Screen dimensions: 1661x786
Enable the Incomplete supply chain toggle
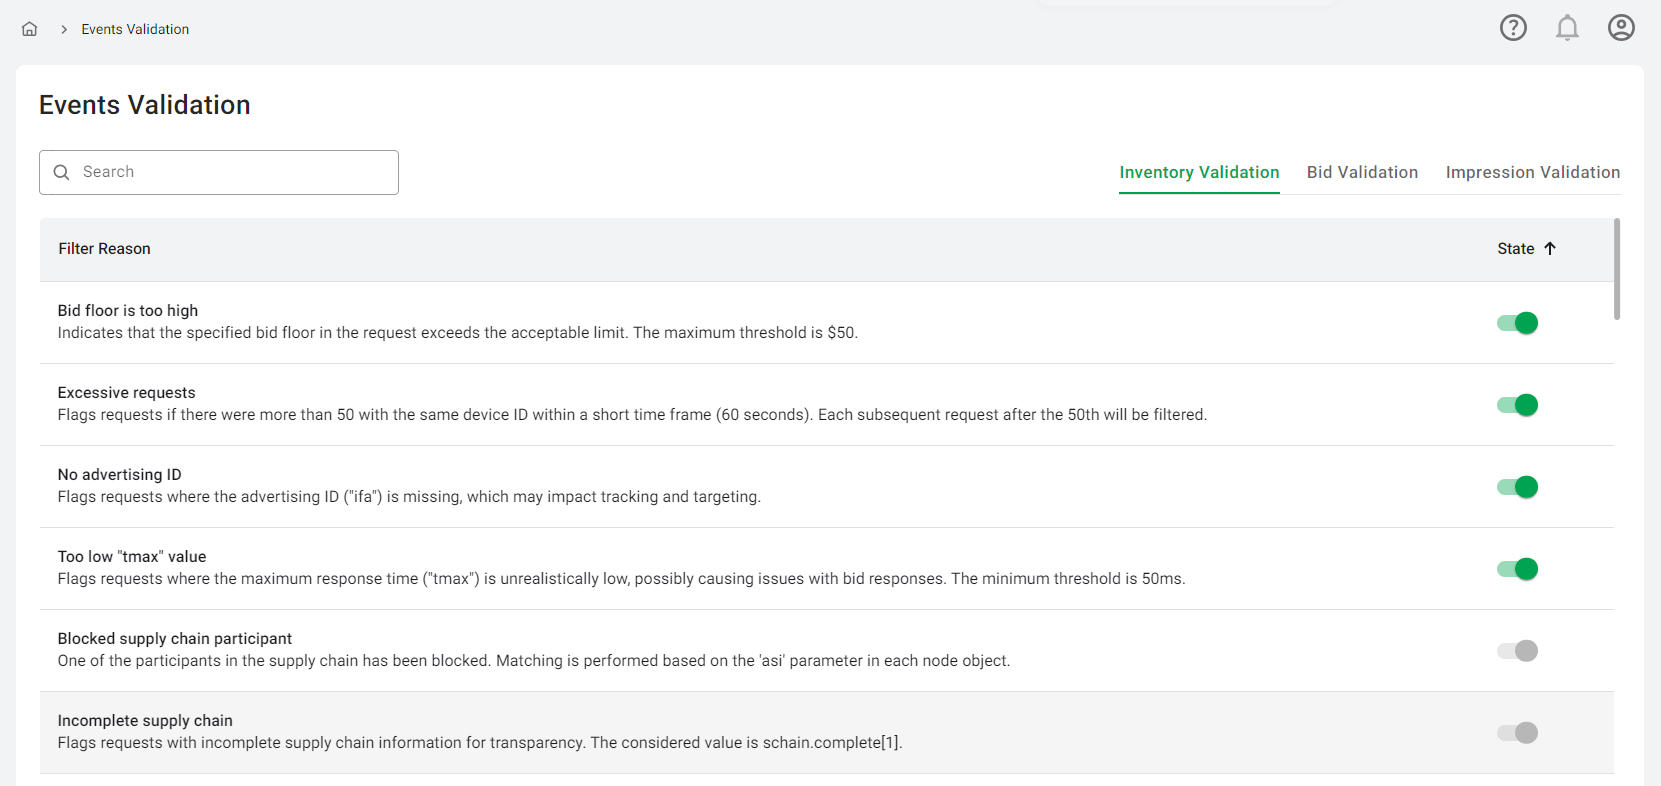[1517, 733]
